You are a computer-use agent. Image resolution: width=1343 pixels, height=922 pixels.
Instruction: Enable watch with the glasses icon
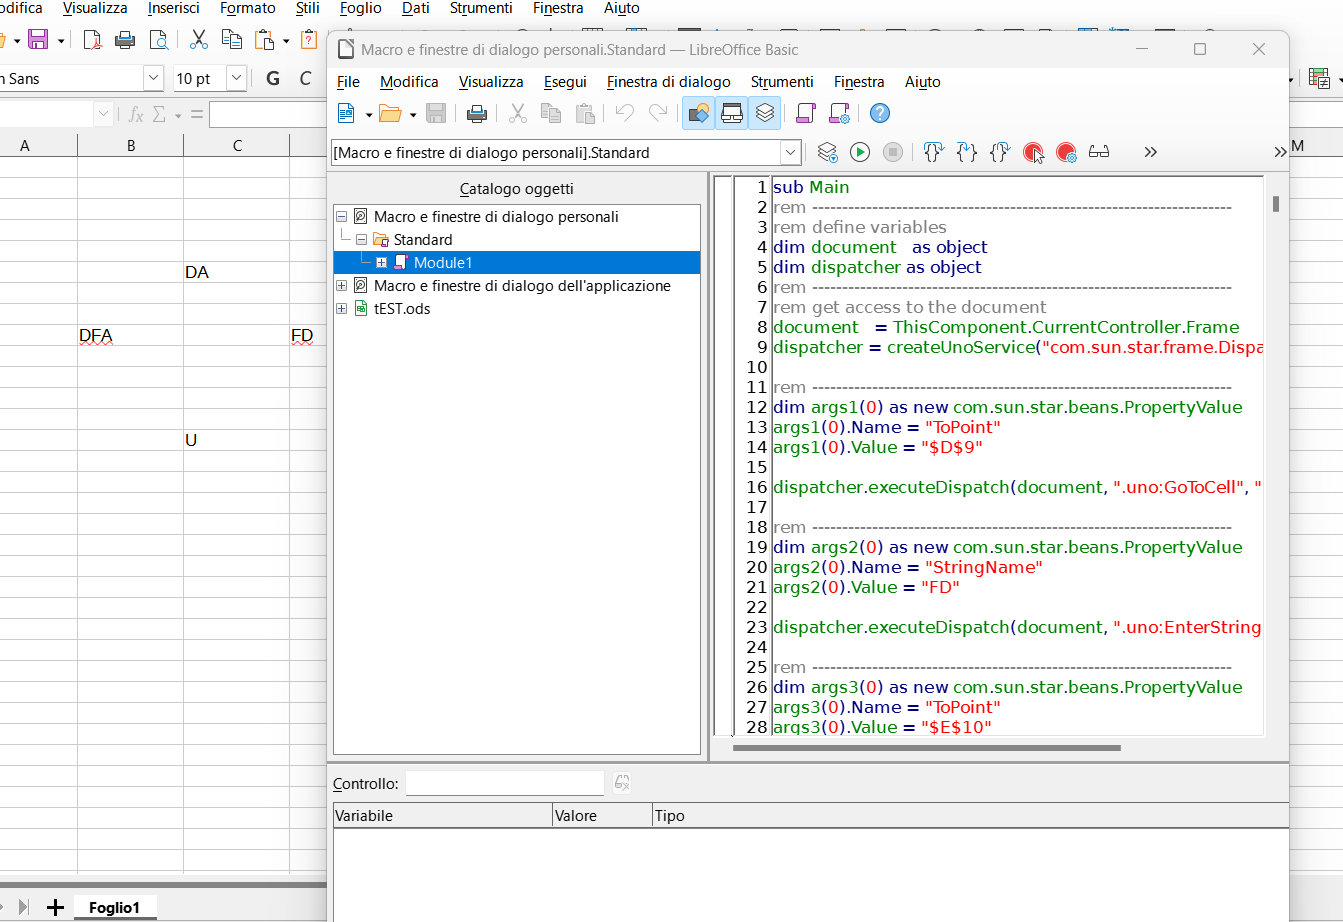click(1099, 152)
